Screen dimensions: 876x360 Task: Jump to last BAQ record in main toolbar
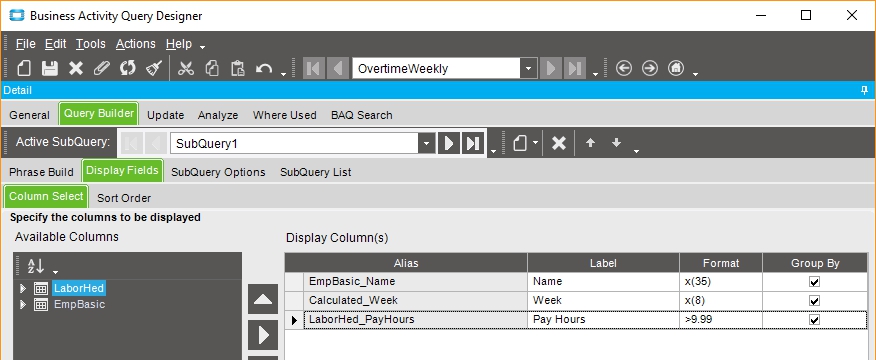coord(574,68)
